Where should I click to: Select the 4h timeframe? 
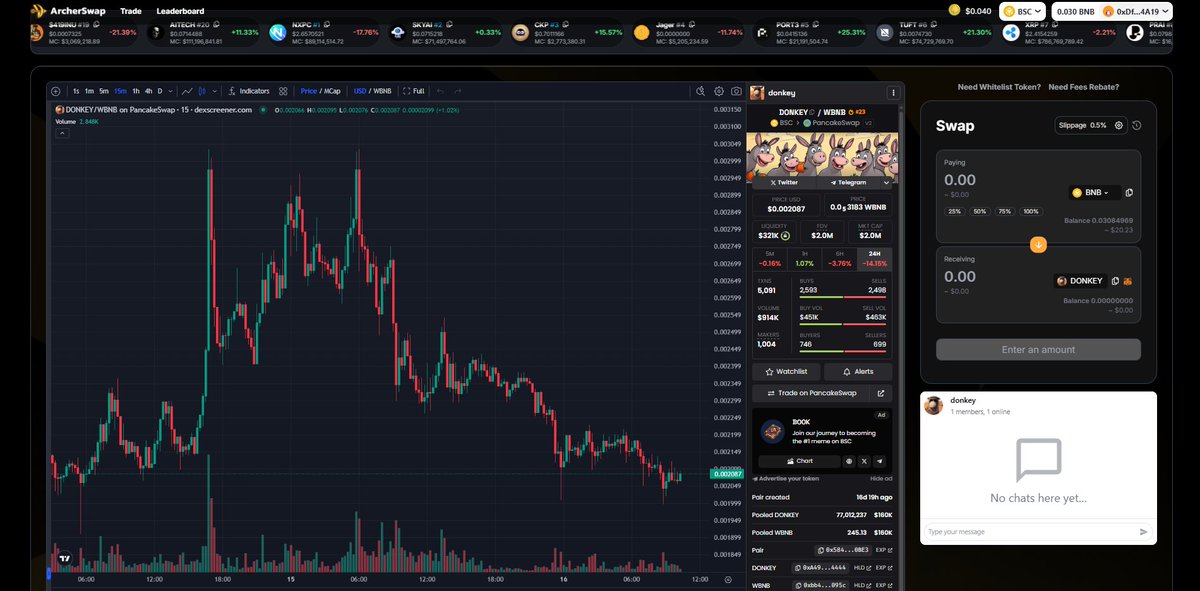[x=148, y=91]
